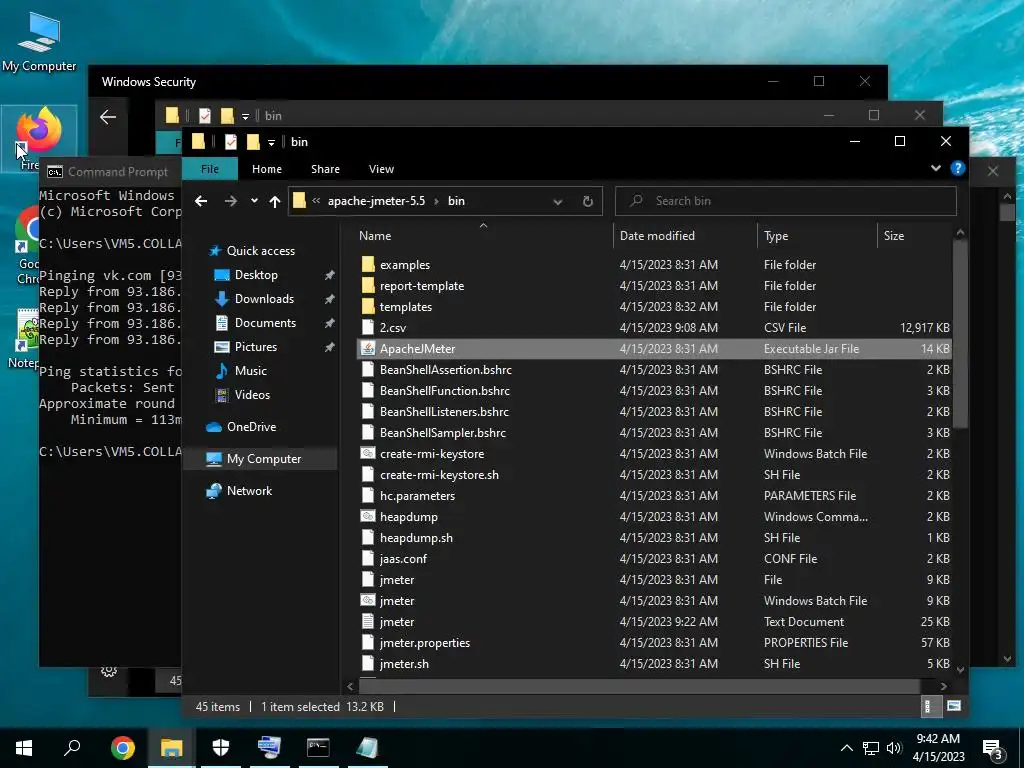The width and height of the screenshot is (1024, 768).
Task: Open Google Chrome from the taskbar
Action: [123, 748]
